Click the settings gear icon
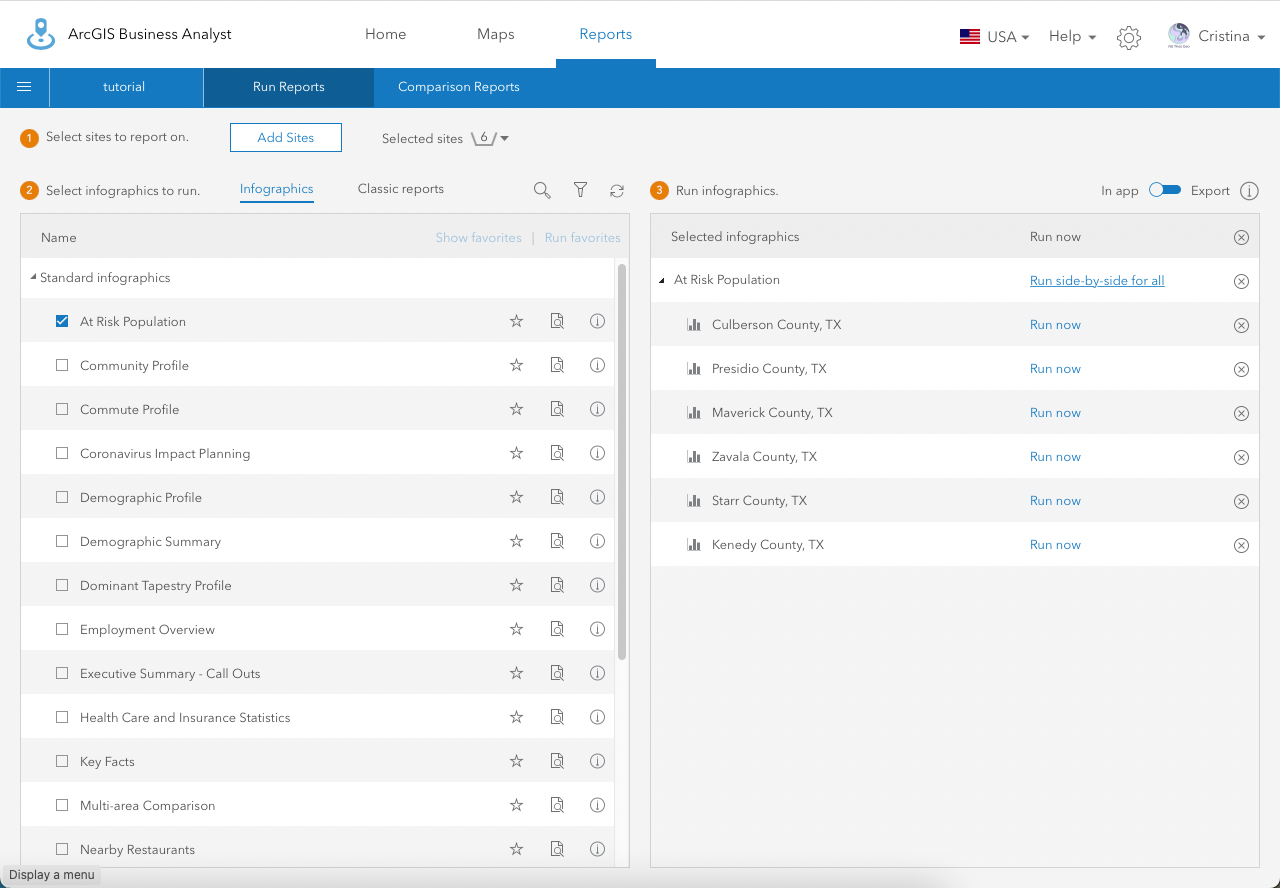 click(1129, 38)
